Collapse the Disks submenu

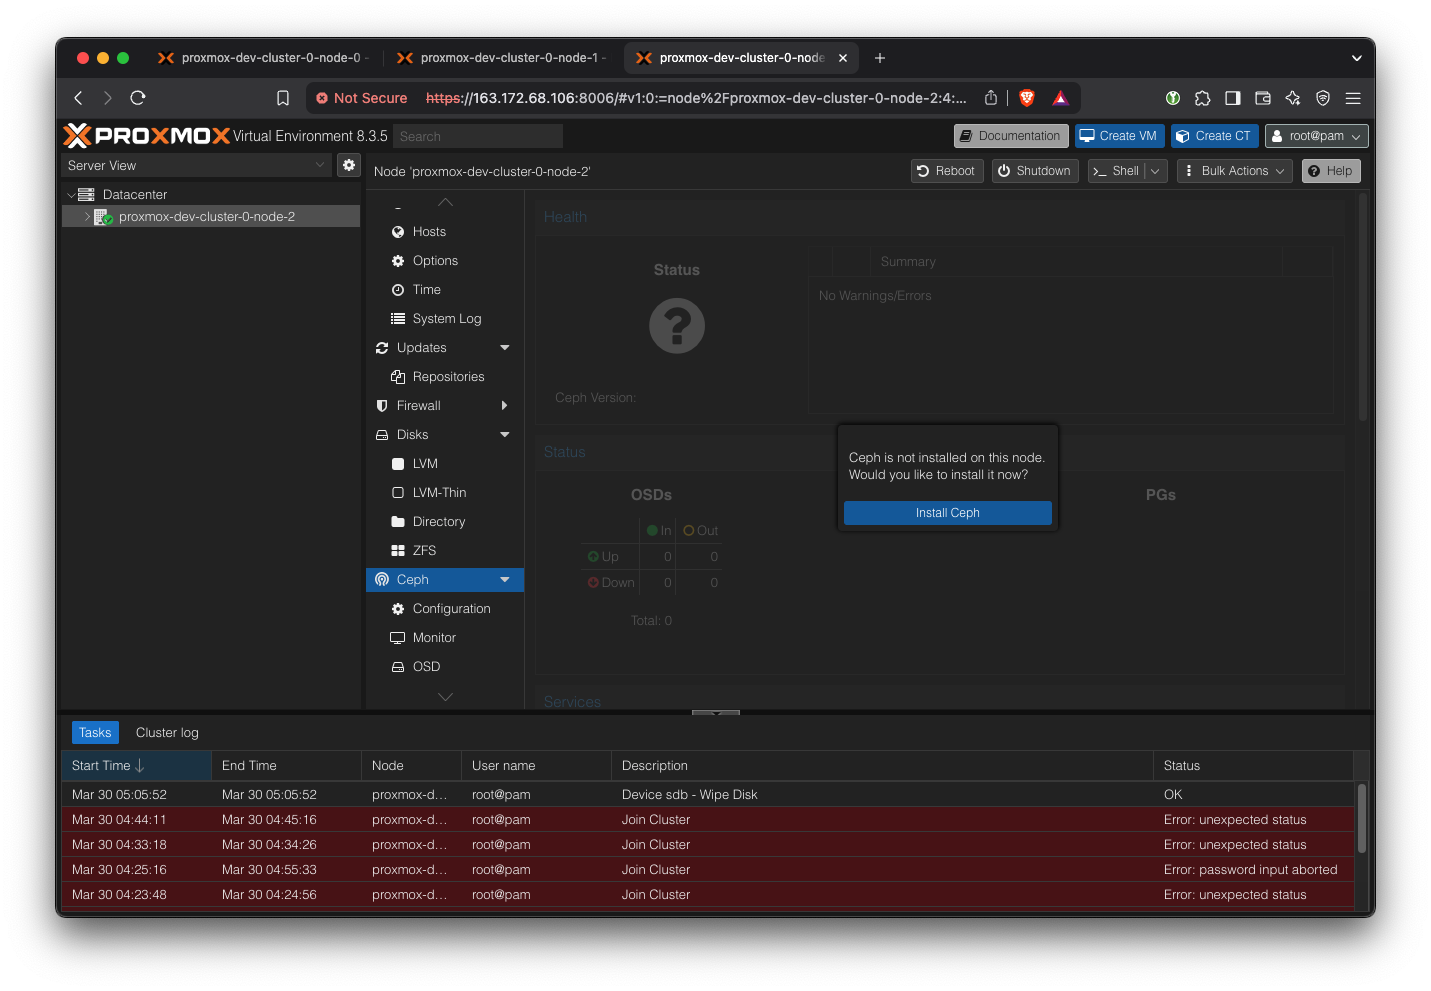(504, 435)
